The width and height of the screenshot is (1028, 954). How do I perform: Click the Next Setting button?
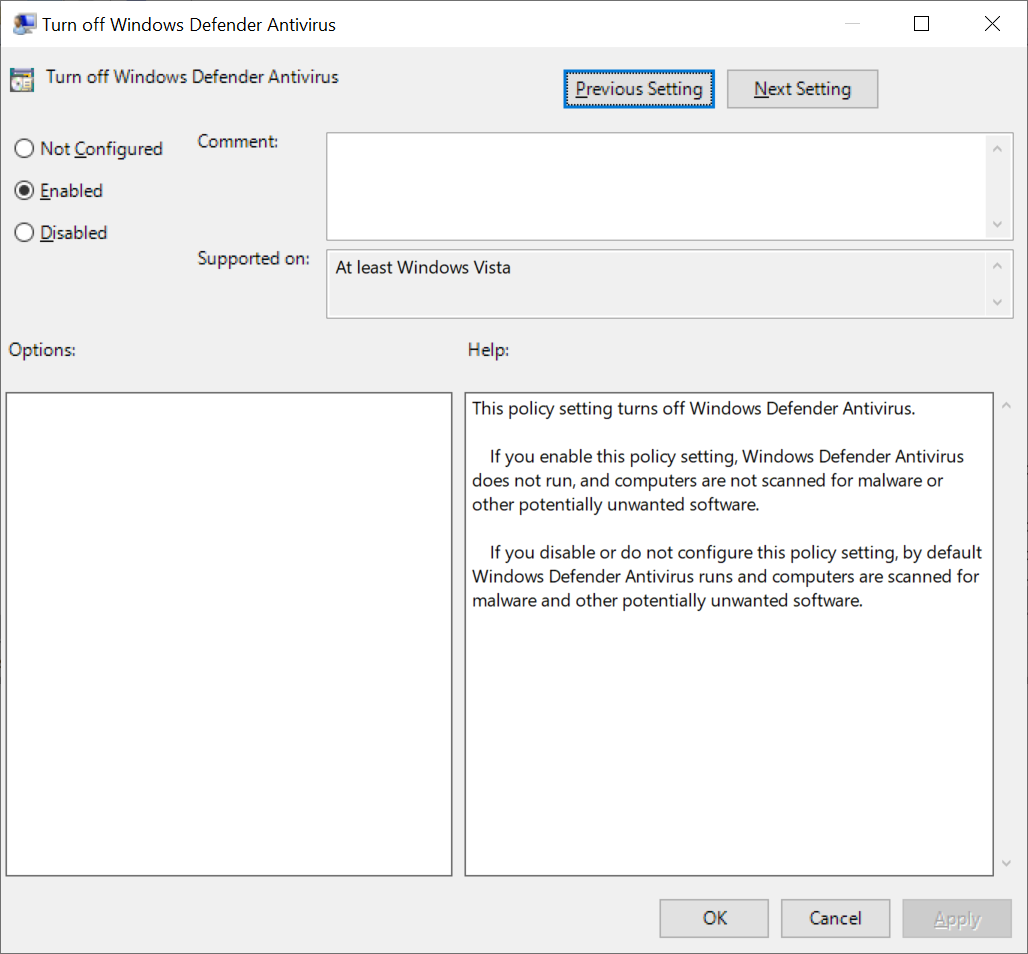[x=802, y=88]
